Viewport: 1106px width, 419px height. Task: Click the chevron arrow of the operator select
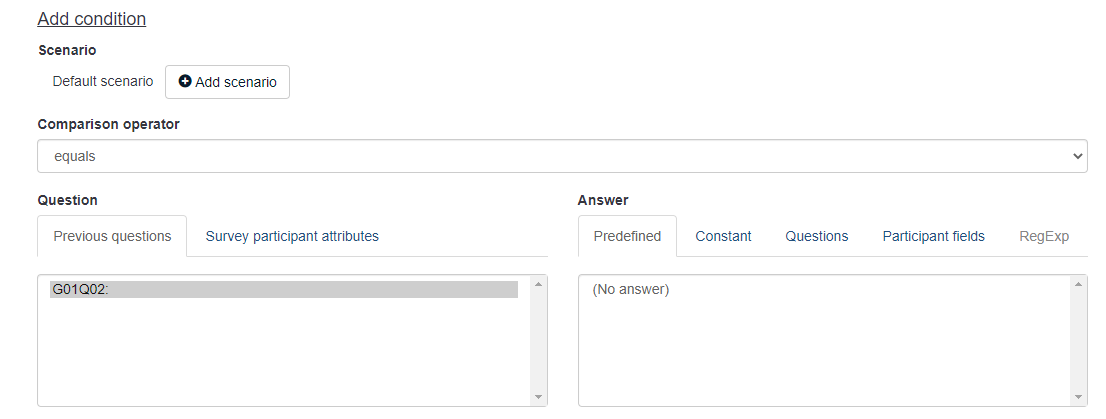pyautogui.click(x=1077, y=156)
